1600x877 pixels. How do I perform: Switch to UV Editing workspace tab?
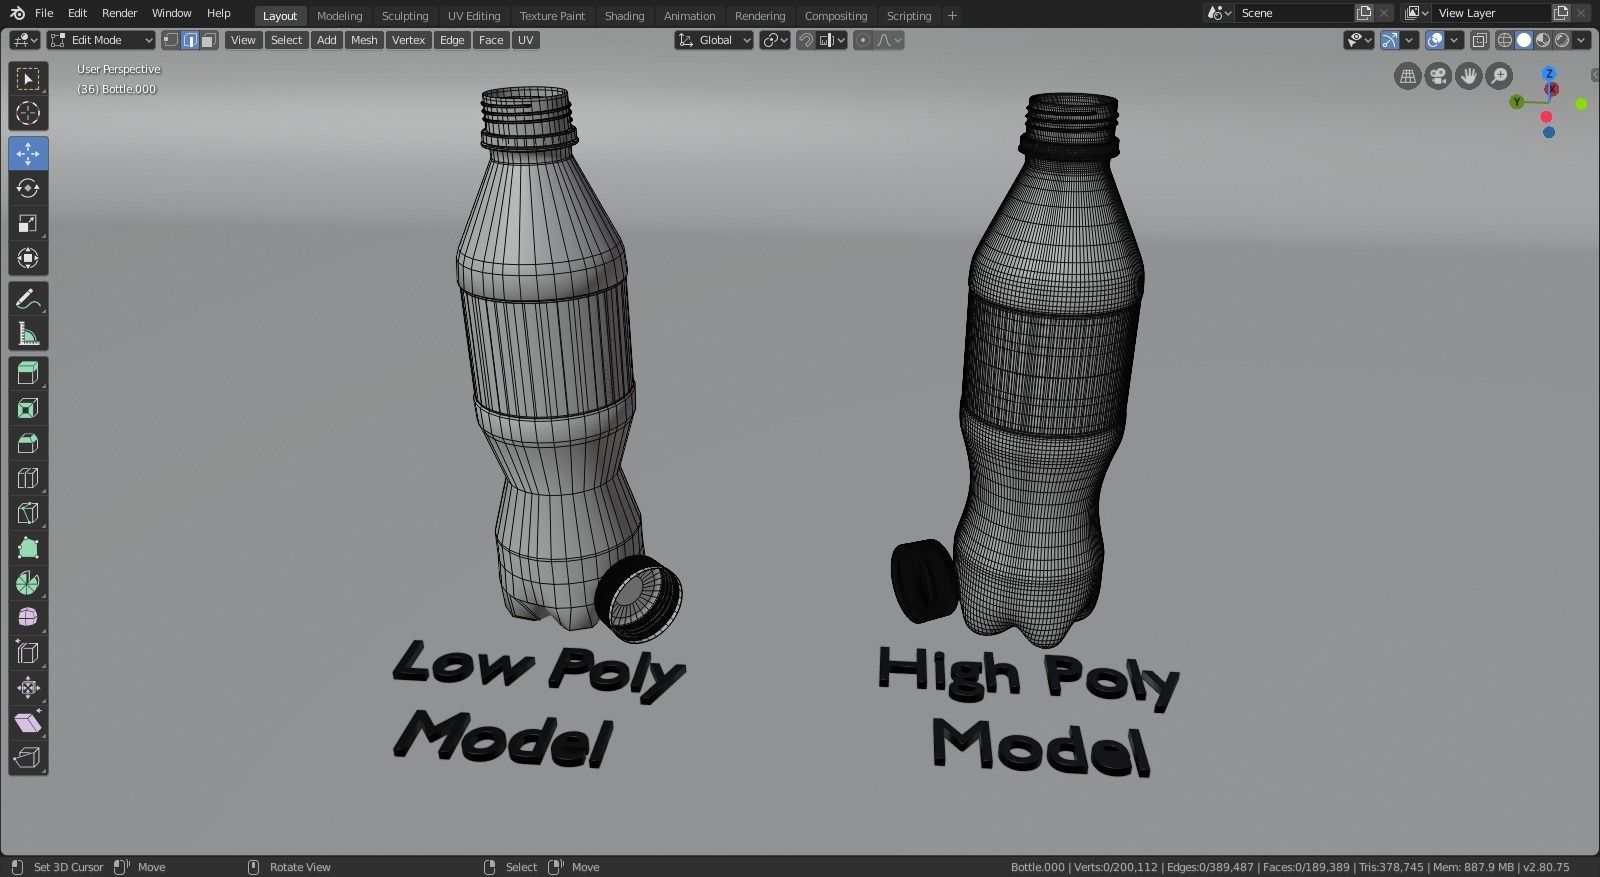(x=474, y=16)
